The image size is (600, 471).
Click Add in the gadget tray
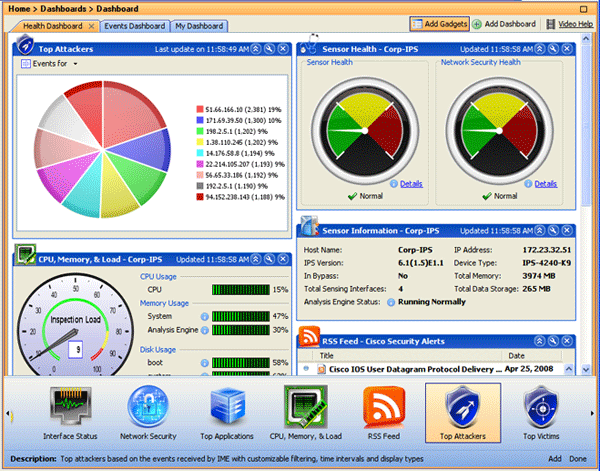click(x=555, y=458)
